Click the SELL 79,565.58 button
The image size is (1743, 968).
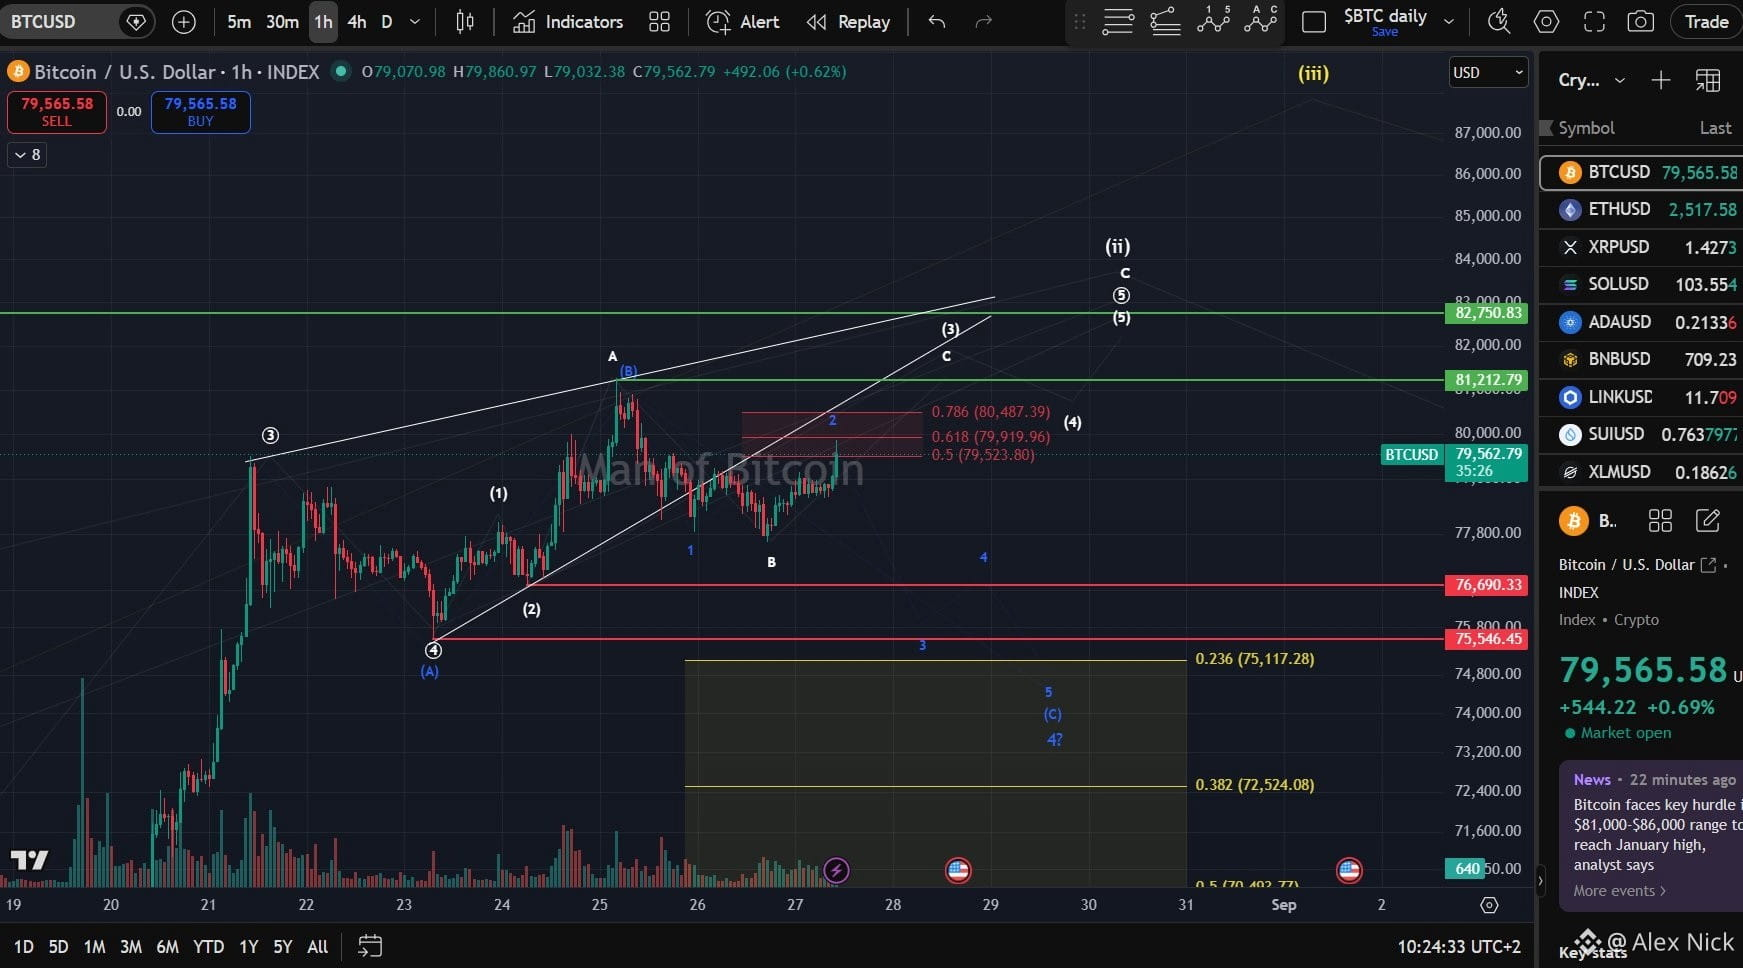coord(57,112)
